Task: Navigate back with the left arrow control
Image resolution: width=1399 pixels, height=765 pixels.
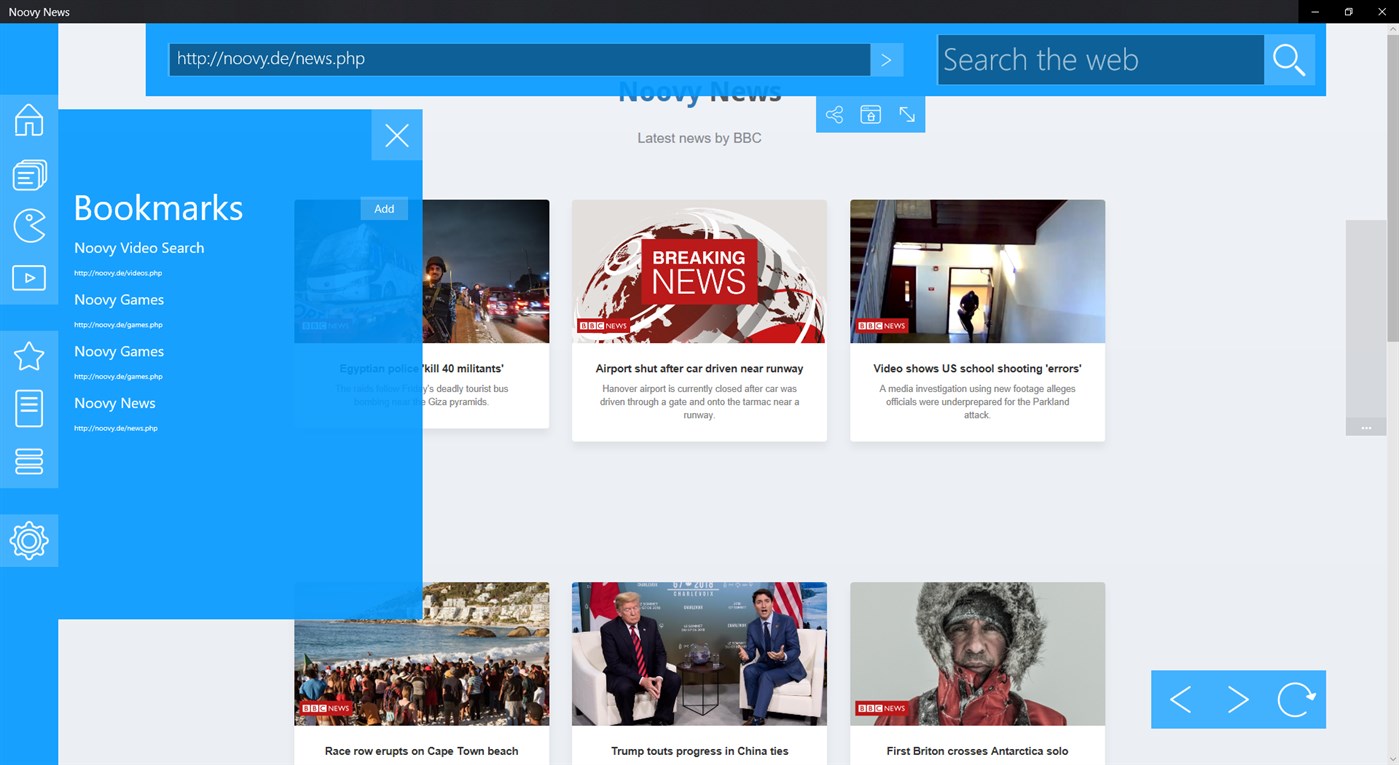Action: click(1180, 700)
